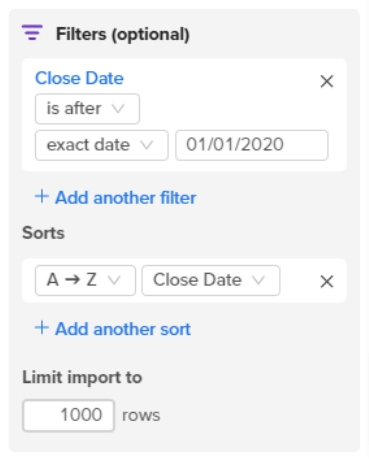Open the A → Z sort direction dropdown

(85, 280)
